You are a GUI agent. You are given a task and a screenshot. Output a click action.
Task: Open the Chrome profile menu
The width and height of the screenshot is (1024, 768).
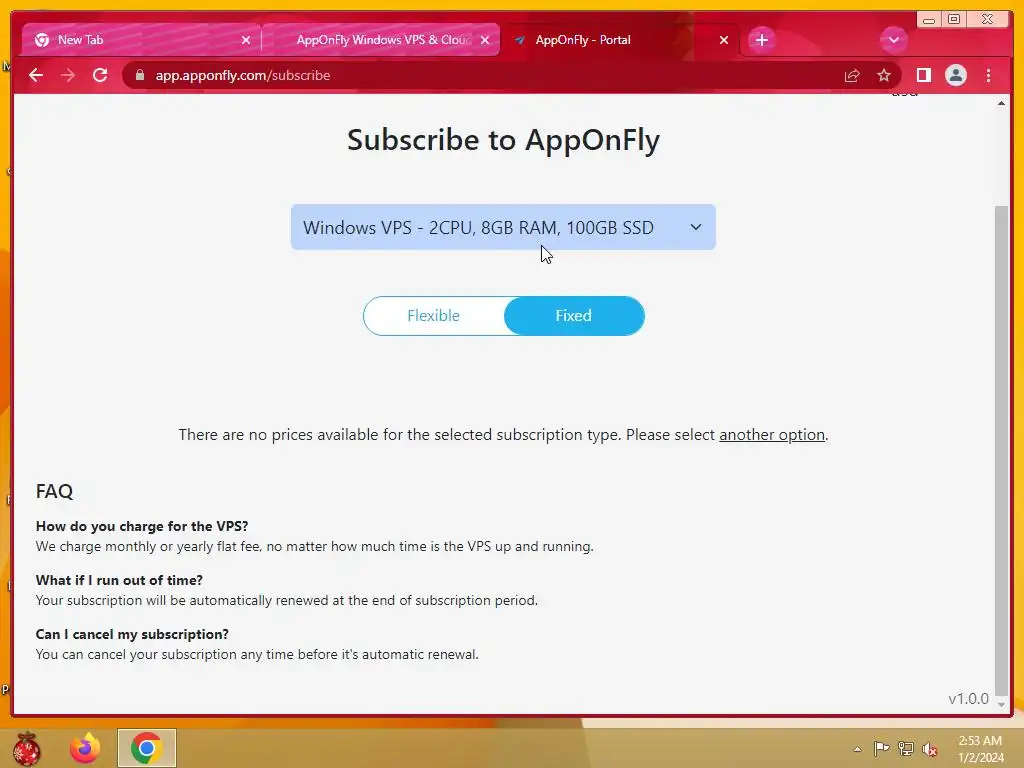(x=955, y=75)
